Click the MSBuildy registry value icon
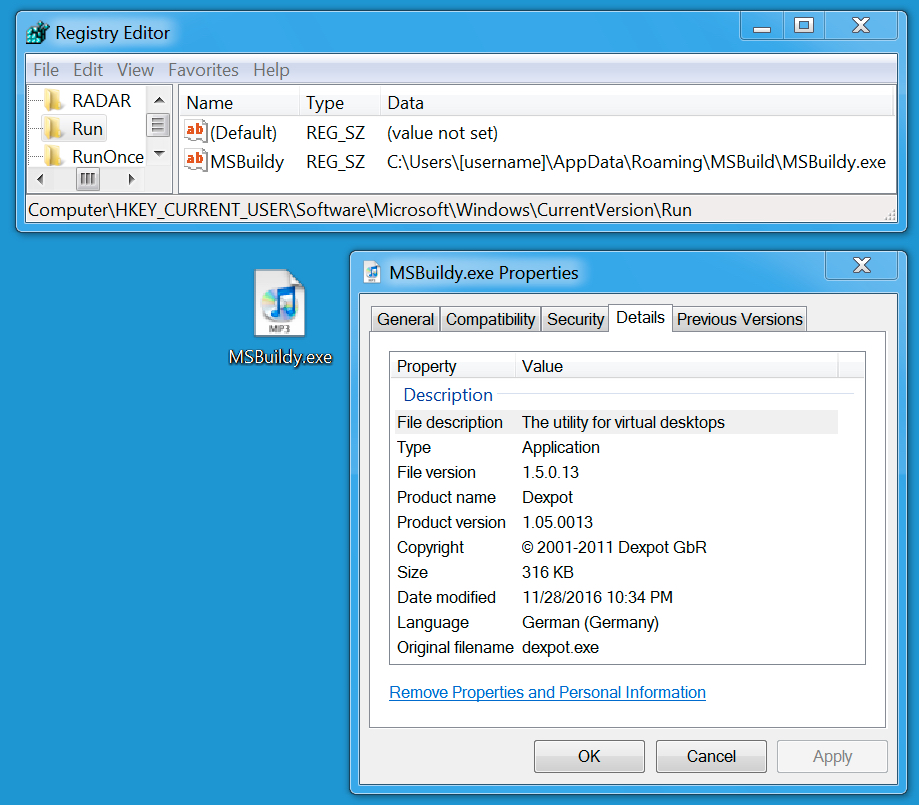 click(195, 161)
